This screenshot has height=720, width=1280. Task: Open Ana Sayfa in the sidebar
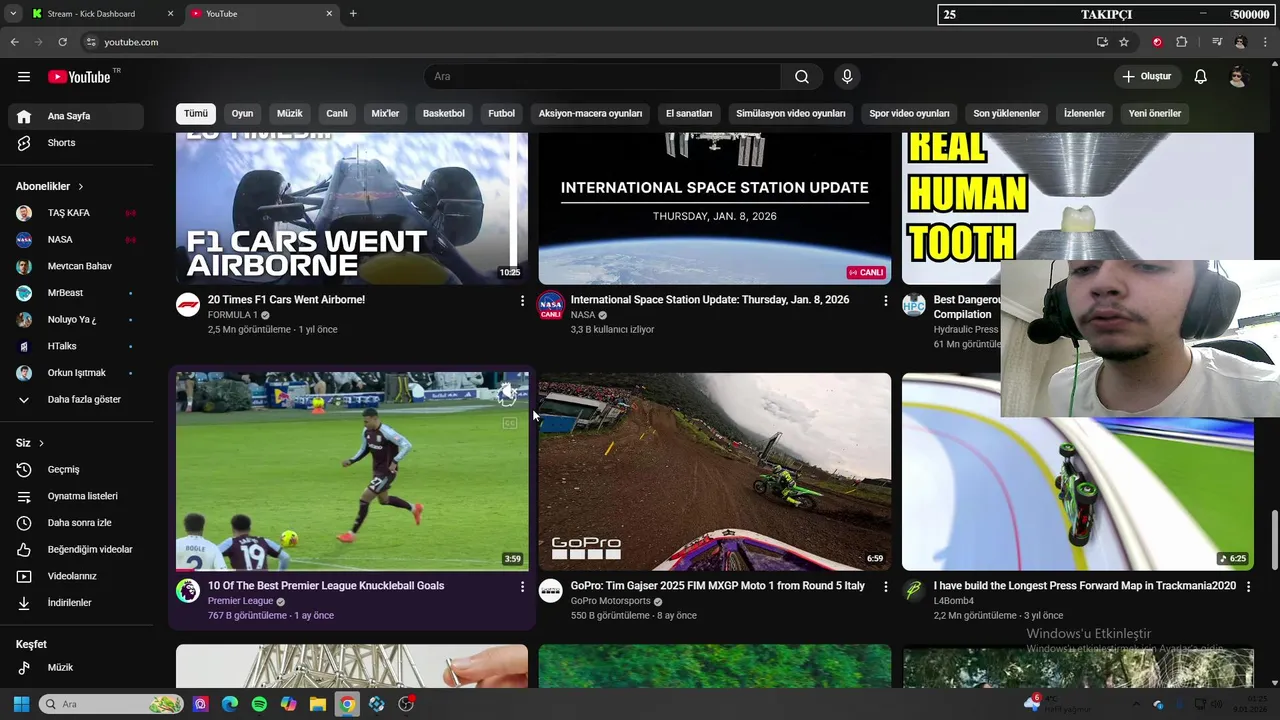click(75, 116)
